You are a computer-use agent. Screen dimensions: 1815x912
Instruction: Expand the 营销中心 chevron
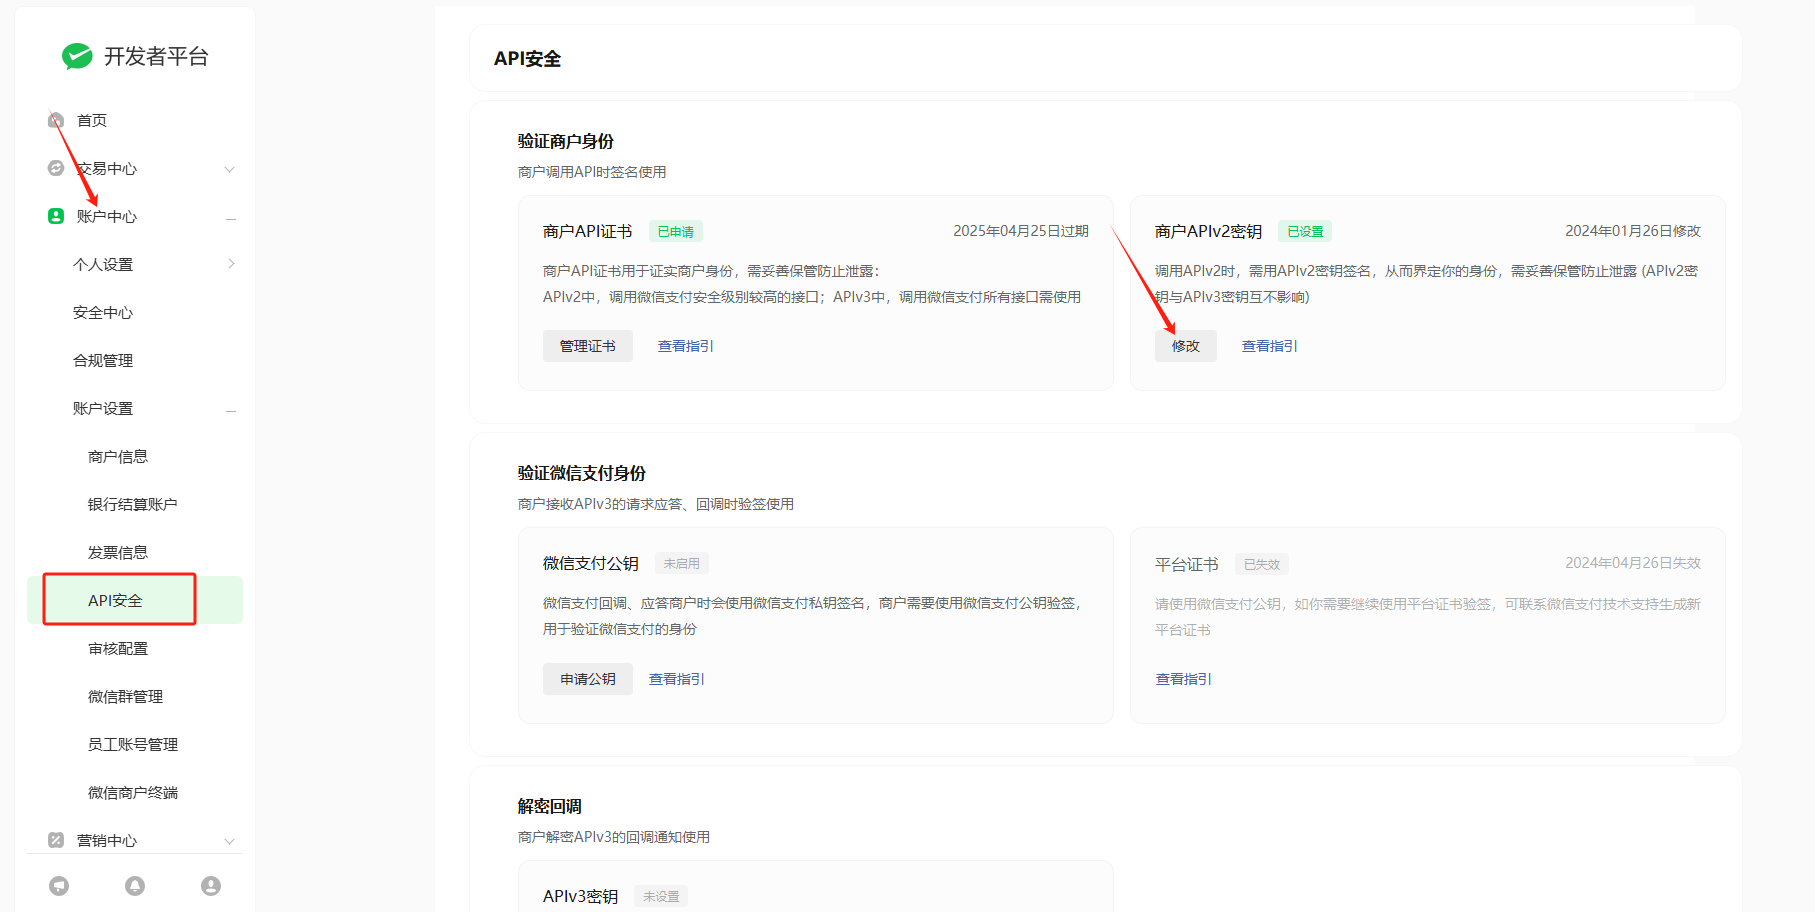click(230, 841)
